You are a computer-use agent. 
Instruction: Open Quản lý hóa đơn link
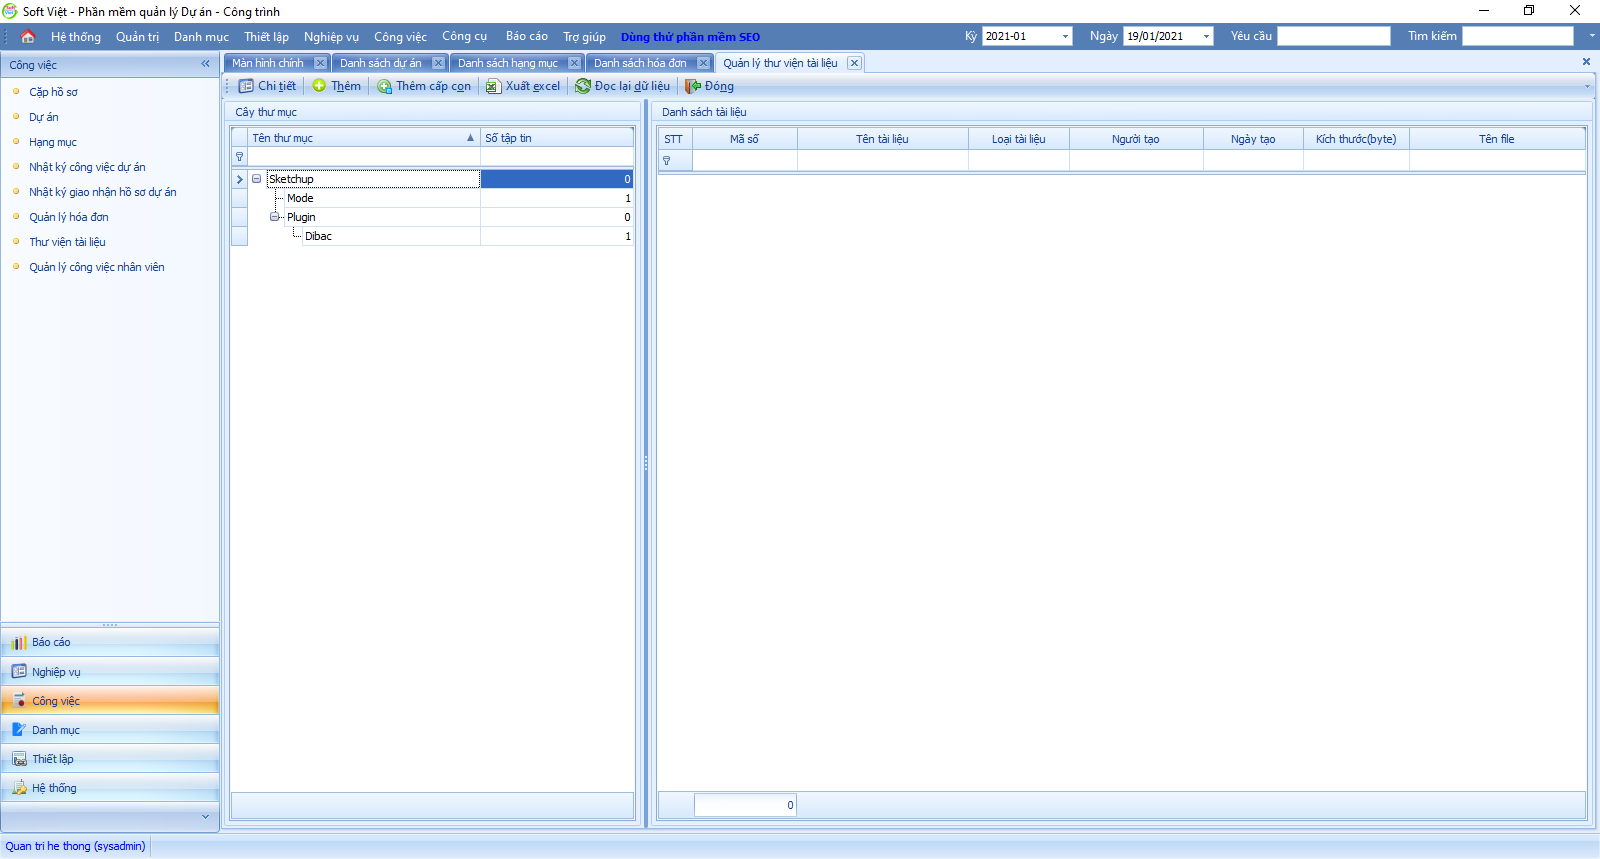[x=69, y=217]
